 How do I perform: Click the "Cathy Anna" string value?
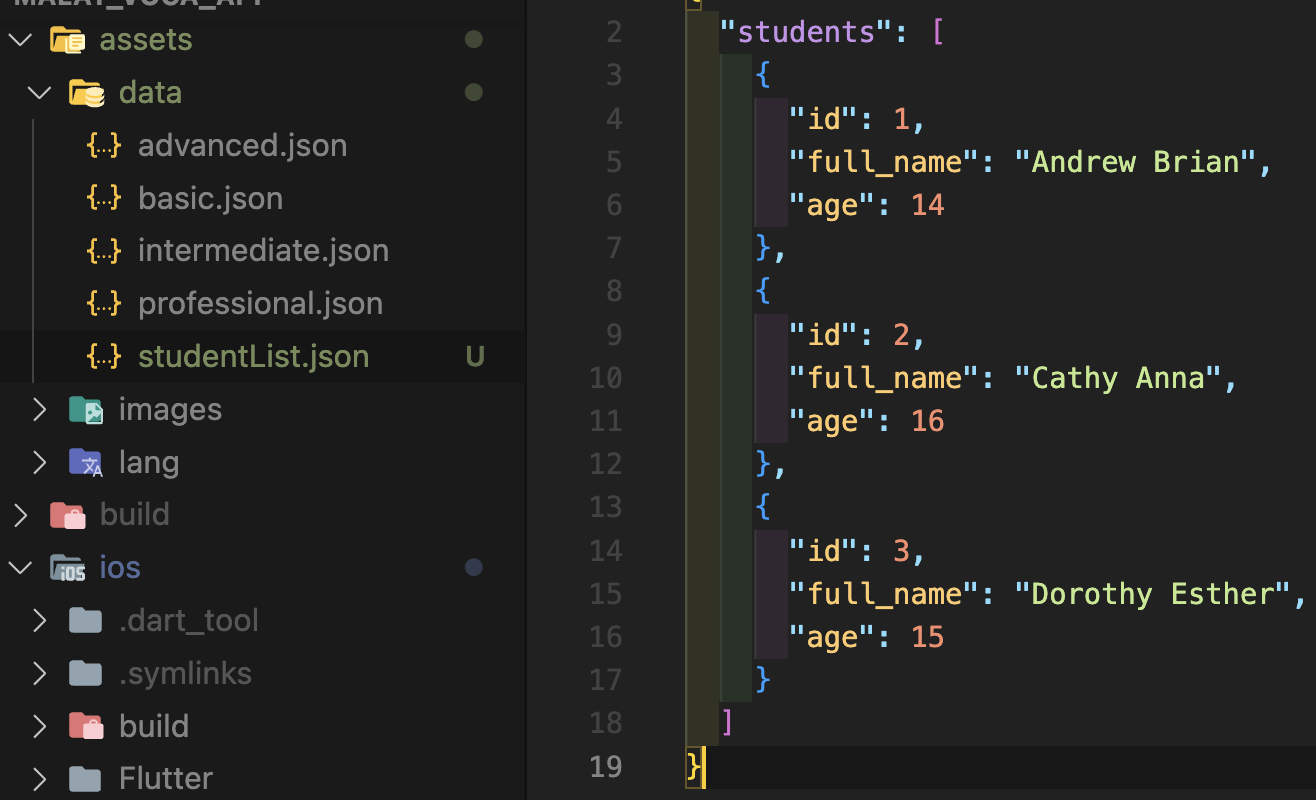1118,378
